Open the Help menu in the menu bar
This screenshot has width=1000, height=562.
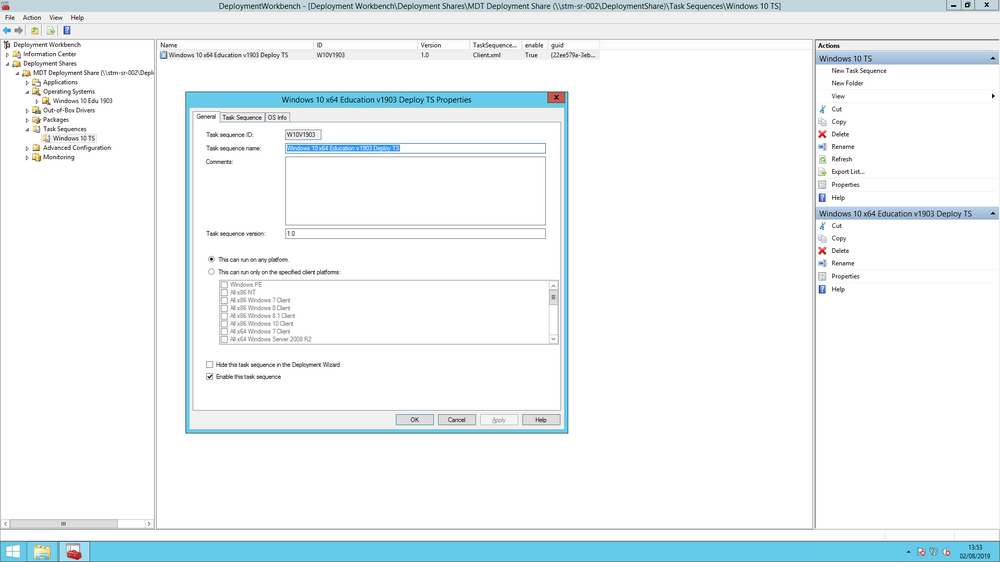point(77,18)
